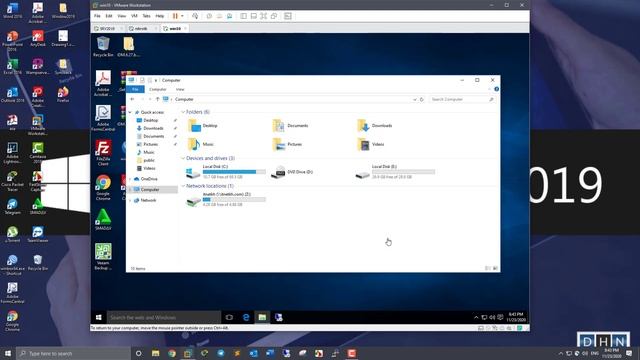Select the Desktop folder in Folders group
The image size is (640, 360).
point(203,125)
